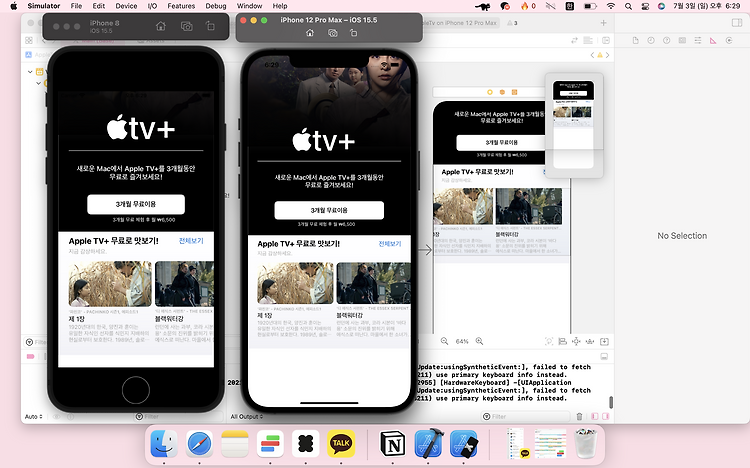
Task: Click the yellow issue warning triangle
Action: pyautogui.click(x=600, y=55)
